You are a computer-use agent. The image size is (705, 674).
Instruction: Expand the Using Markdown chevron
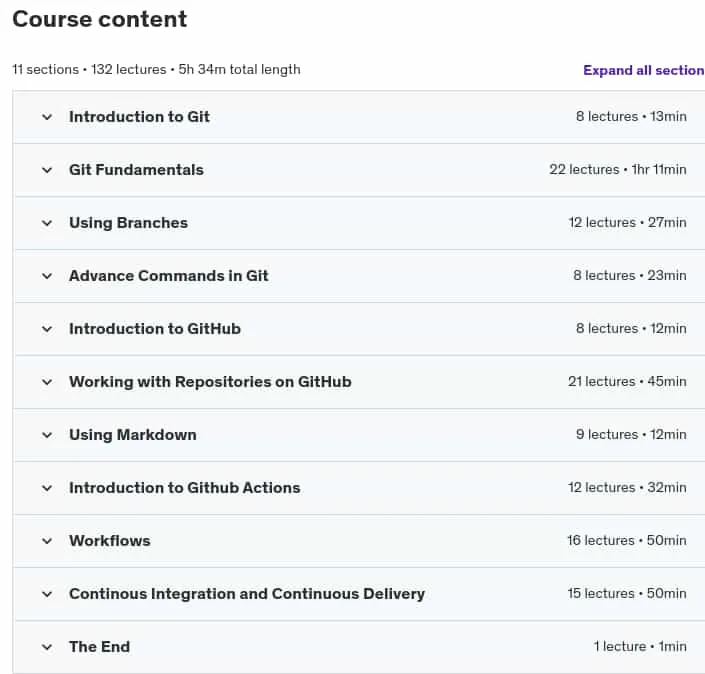point(47,435)
